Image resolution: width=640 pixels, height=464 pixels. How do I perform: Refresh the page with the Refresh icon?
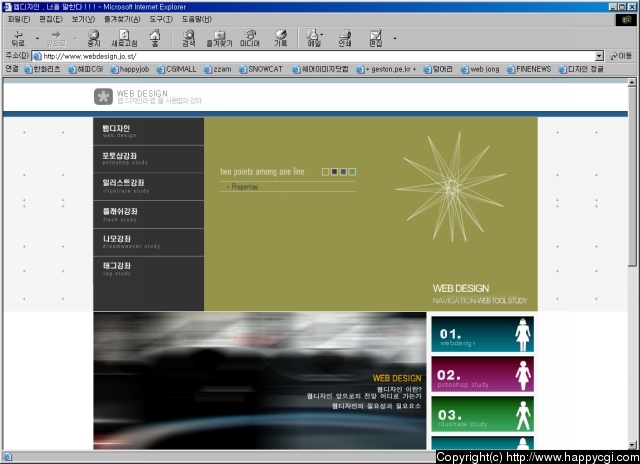pos(124,38)
